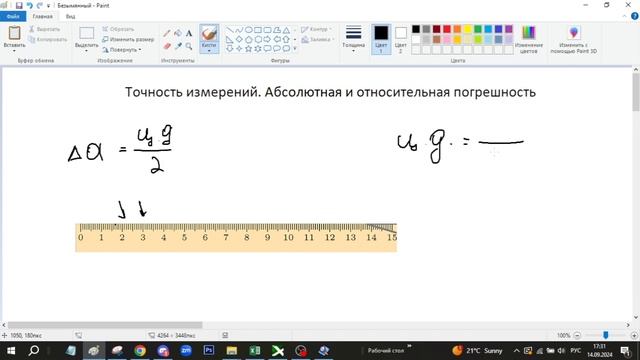Click Edit with Paint 3D button

(573, 39)
